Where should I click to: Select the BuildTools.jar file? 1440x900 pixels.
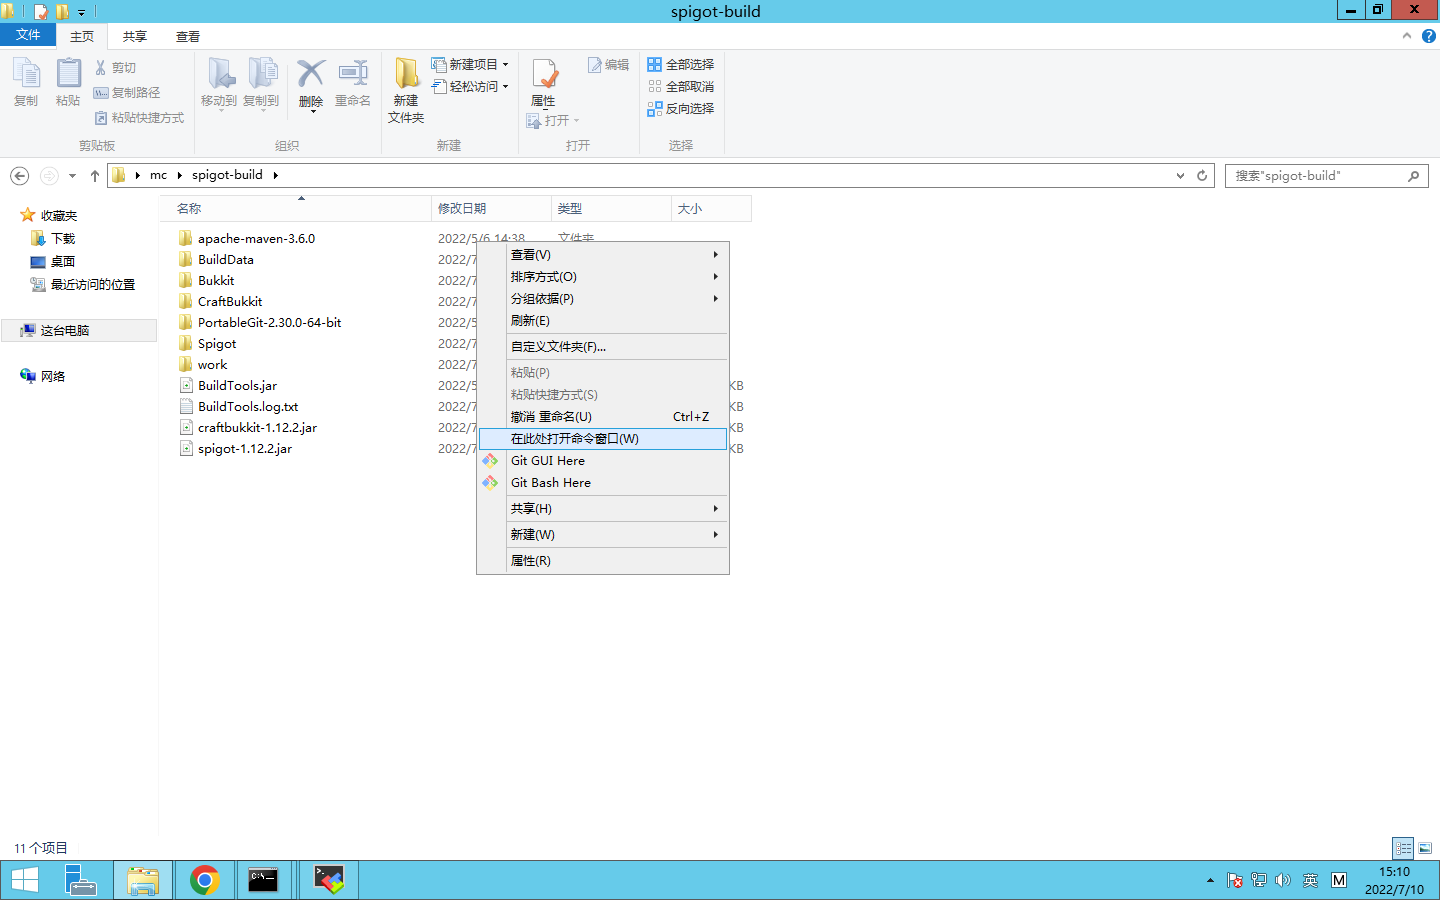[237, 385]
